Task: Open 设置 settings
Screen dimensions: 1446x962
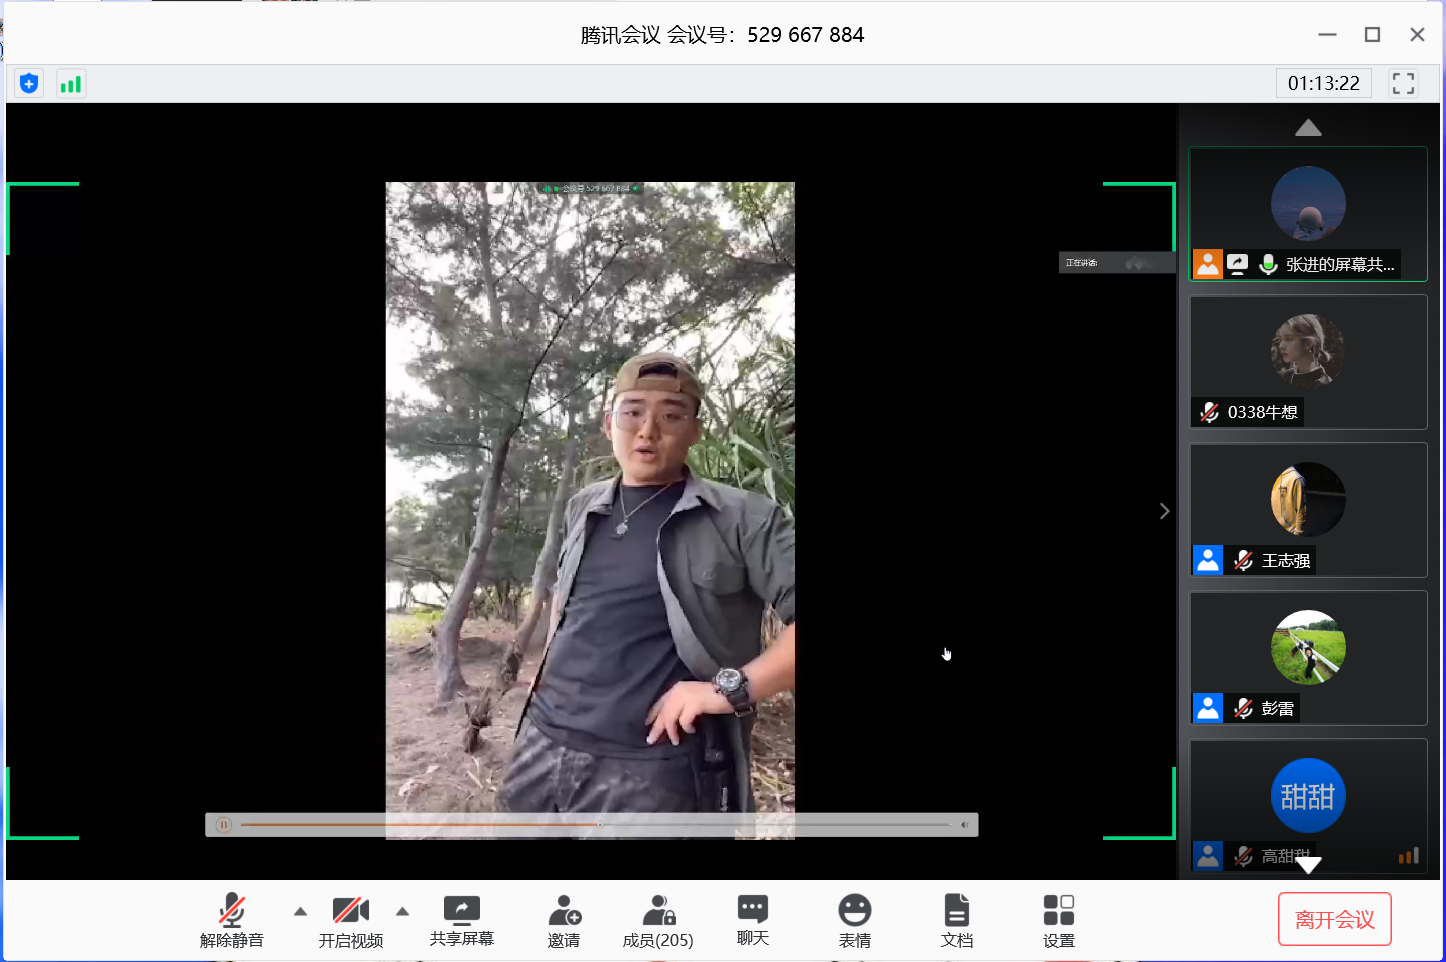Action: click(1058, 920)
